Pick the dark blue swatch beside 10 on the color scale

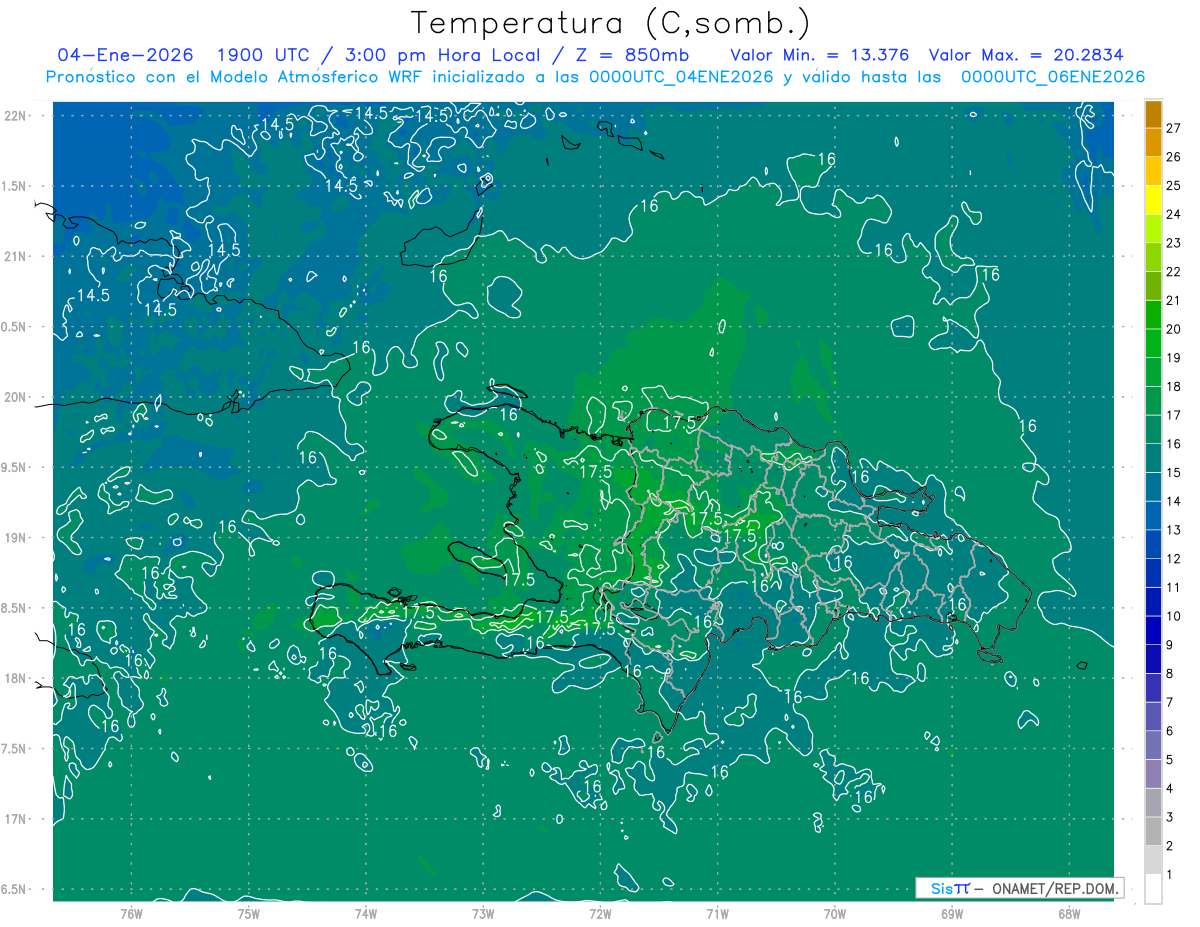(x=1153, y=602)
